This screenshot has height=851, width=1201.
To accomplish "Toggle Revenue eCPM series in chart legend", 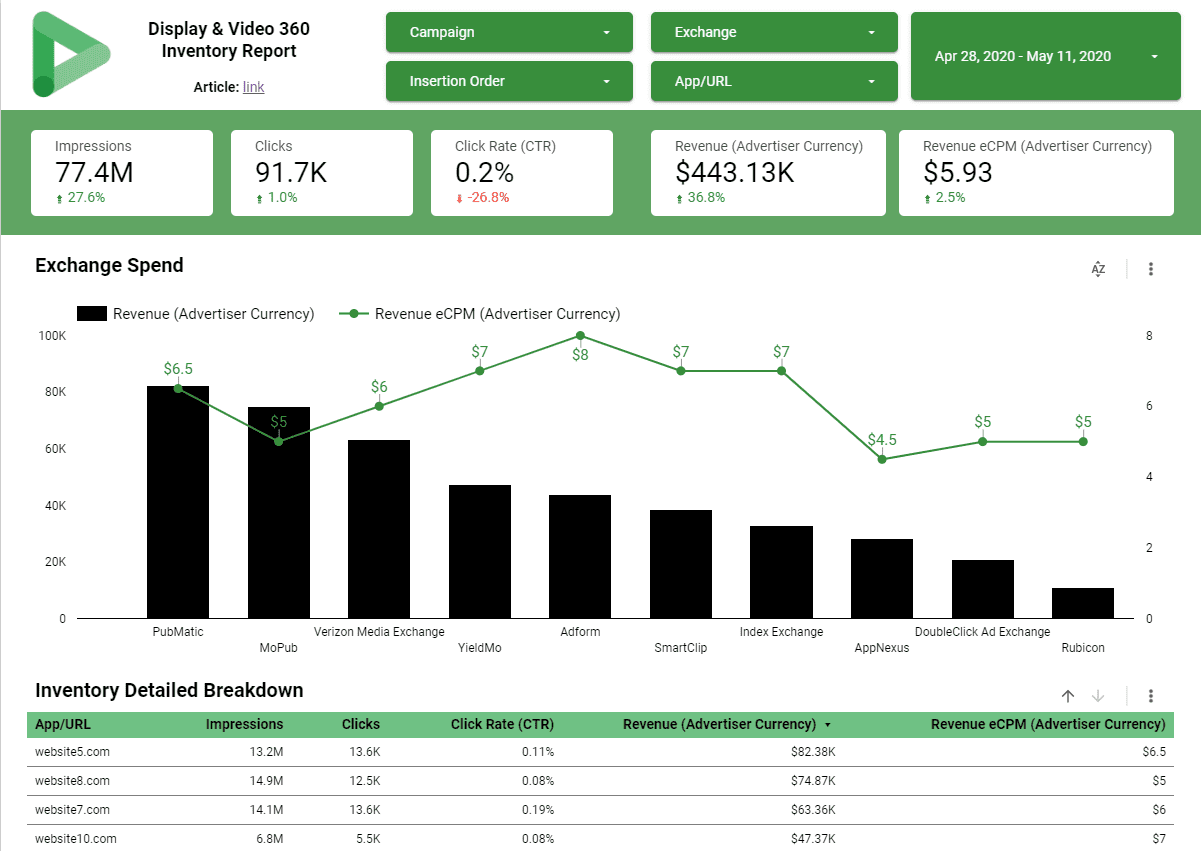I will pyautogui.click(x=480, y=314).
